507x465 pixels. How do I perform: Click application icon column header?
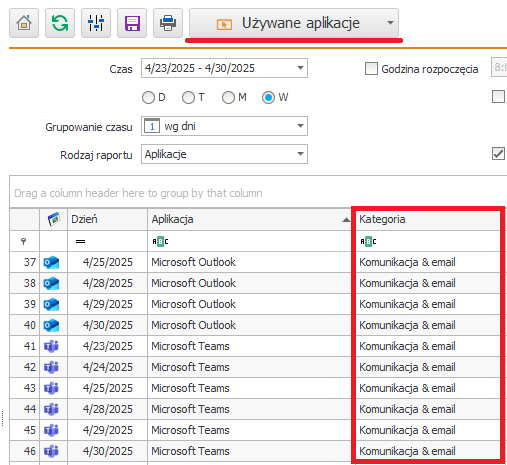[x=54, y=219]
